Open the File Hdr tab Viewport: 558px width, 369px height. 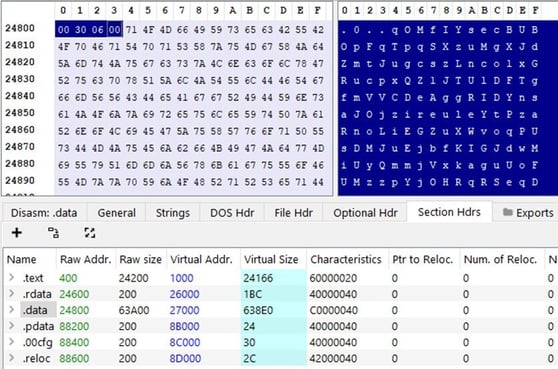[294, 213]
